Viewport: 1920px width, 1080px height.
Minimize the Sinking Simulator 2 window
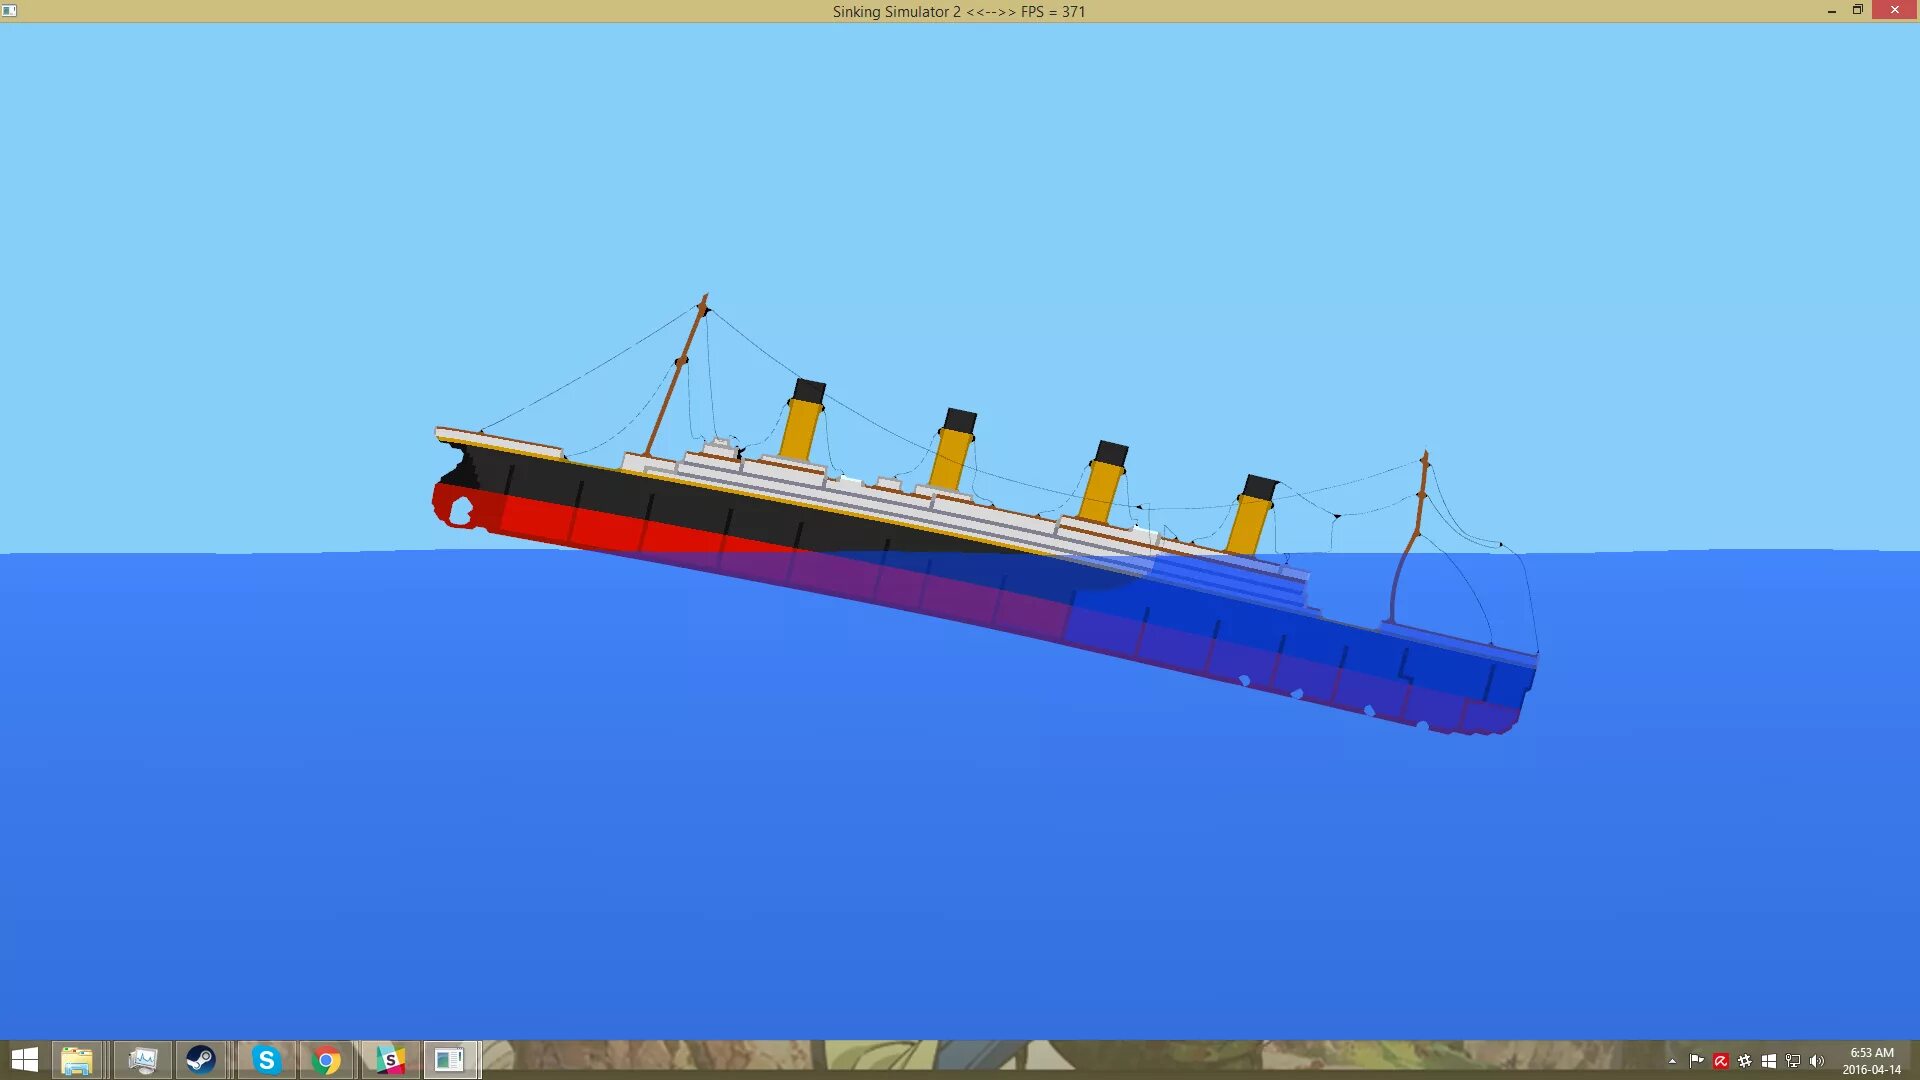pyautogui.click(x=1832, y=11)
